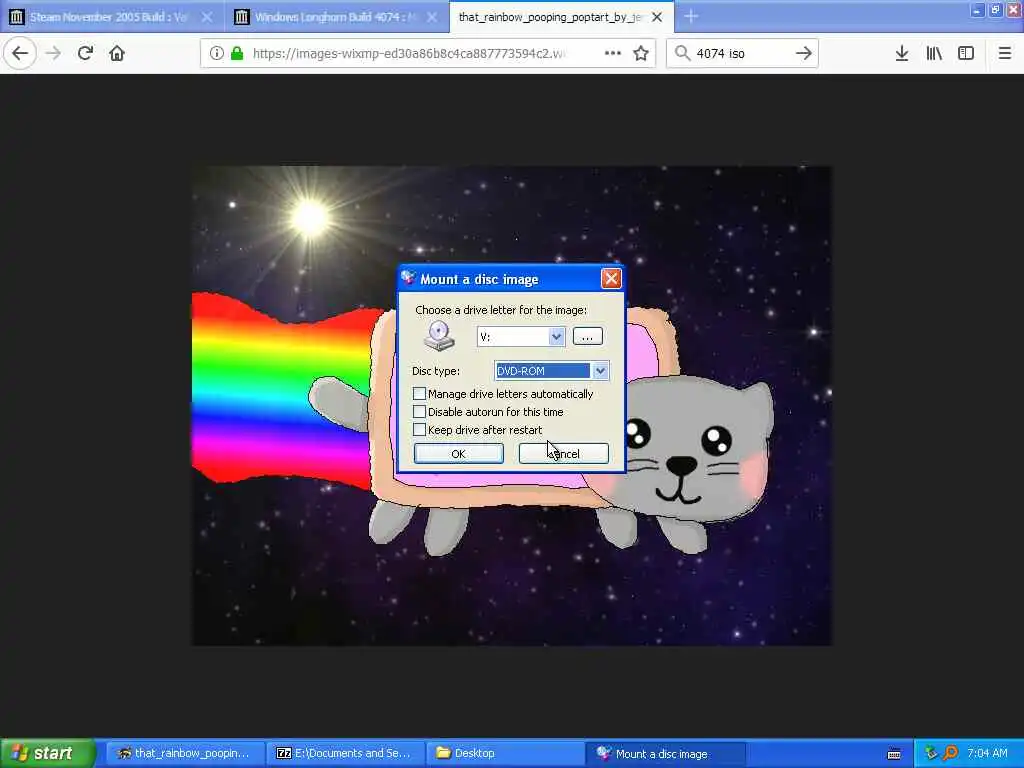Minimize the Firefox window
This screenshot has height=768, width=1024.
[x=976, y=10]
